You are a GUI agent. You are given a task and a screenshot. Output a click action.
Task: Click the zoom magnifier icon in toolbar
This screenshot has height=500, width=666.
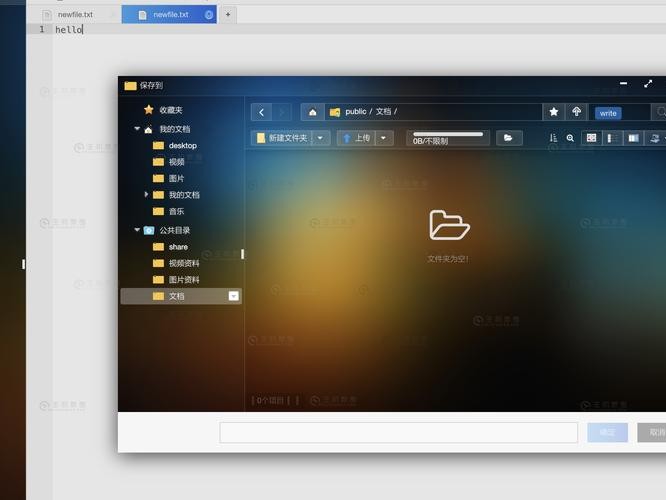[570, 138]
